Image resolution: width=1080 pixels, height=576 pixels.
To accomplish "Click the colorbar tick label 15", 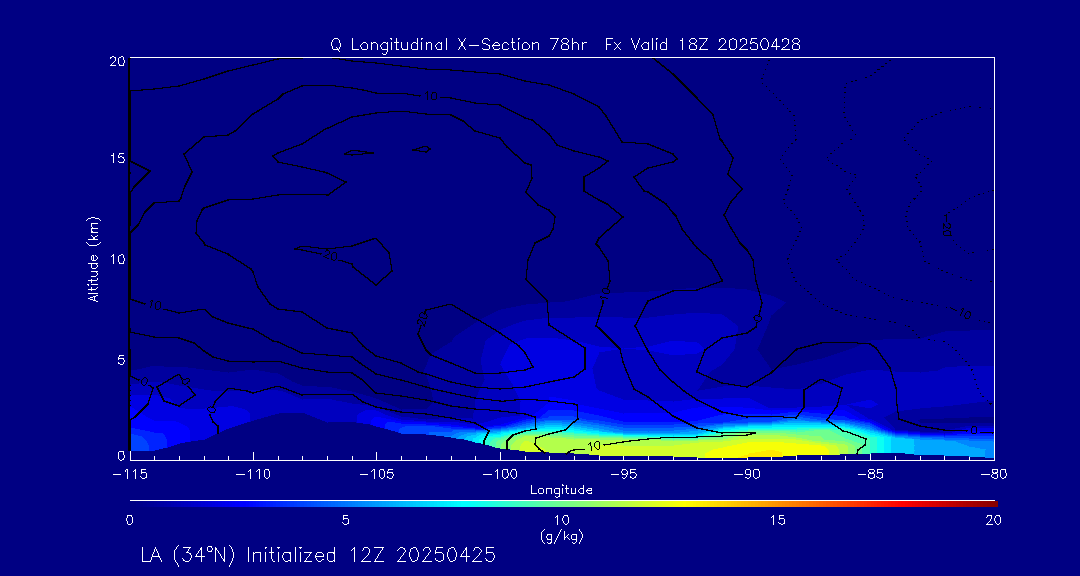I will 778,521.
